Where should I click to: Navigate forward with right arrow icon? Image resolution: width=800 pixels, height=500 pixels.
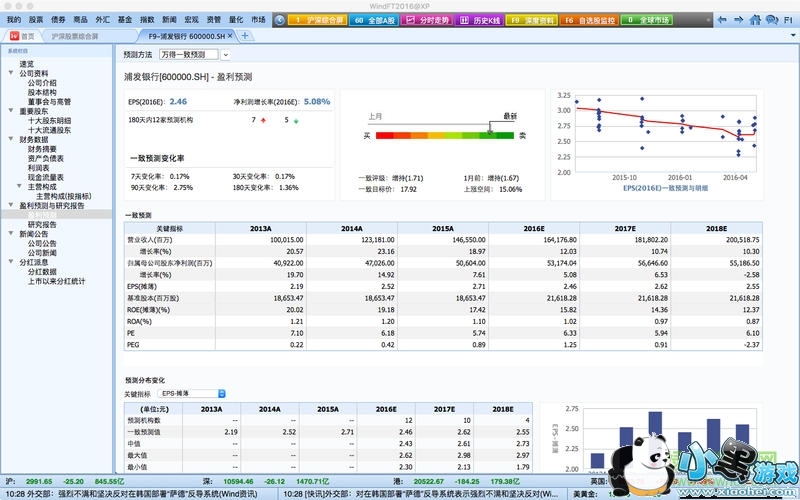[738, 20]
